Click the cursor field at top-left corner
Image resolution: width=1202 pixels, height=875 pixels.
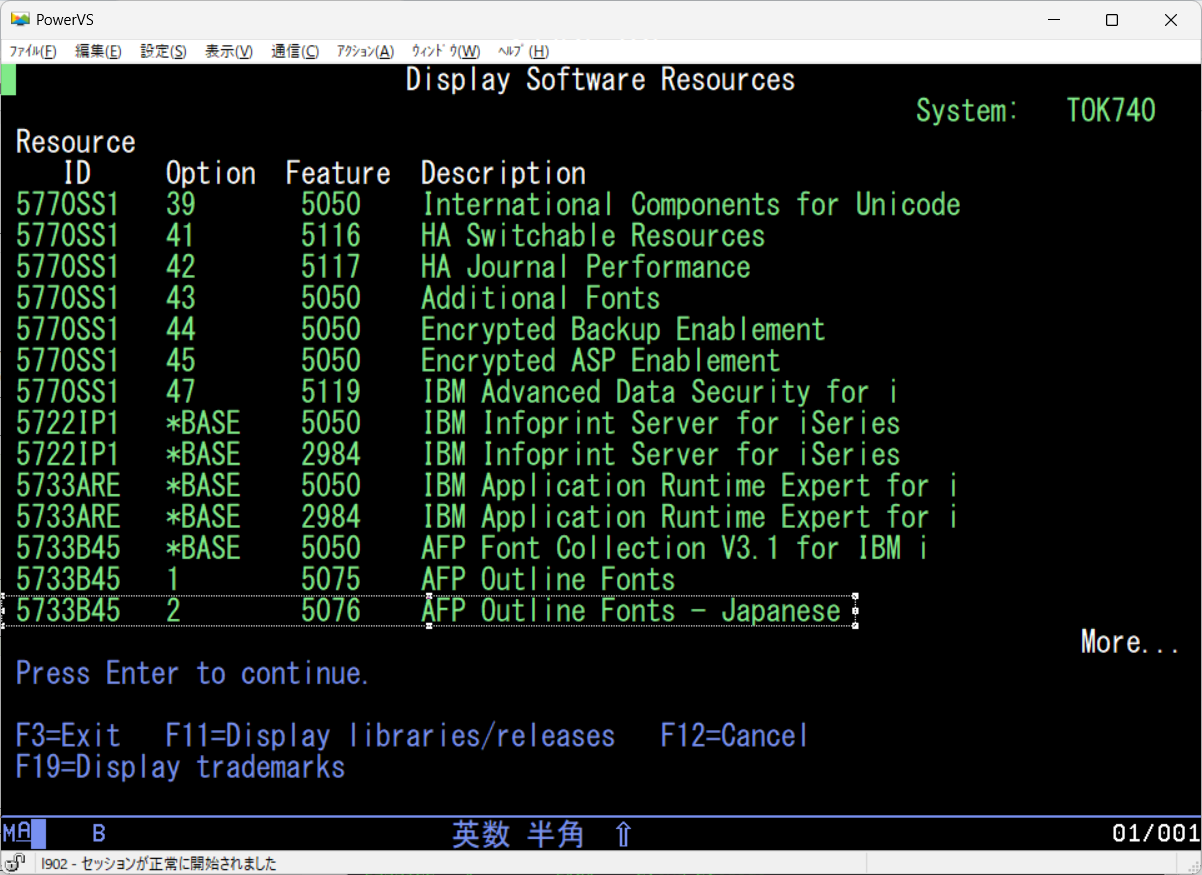click(8, 80)
